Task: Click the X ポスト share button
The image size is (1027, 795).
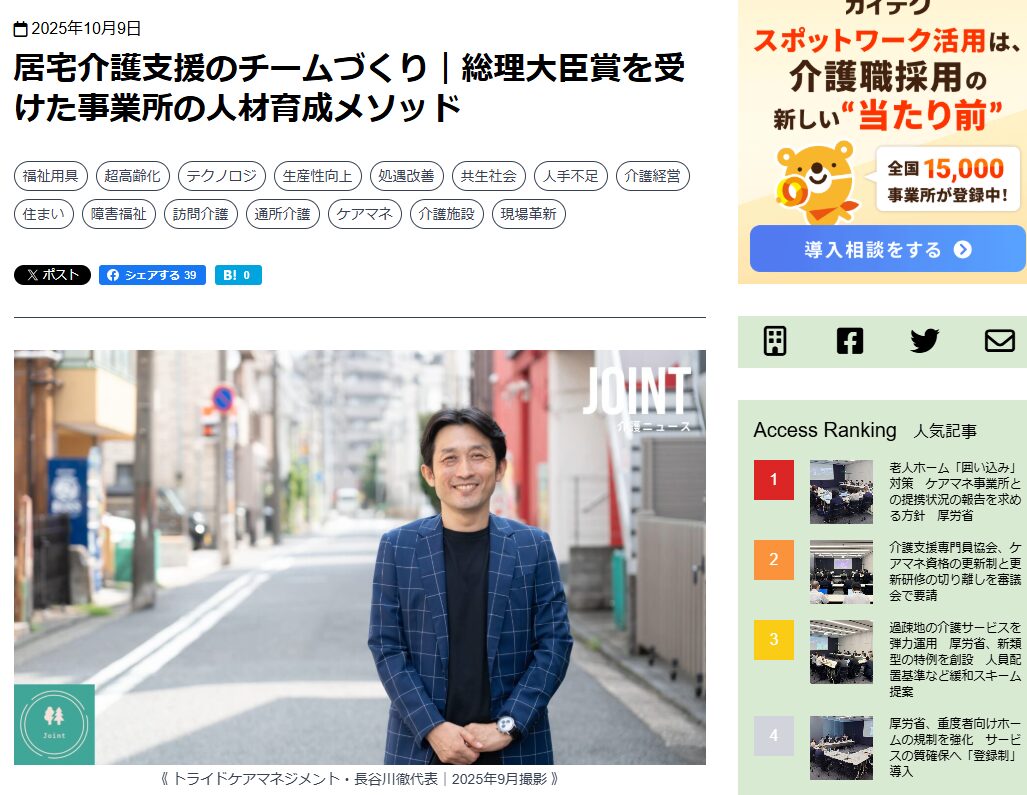Action: [52, 275]
